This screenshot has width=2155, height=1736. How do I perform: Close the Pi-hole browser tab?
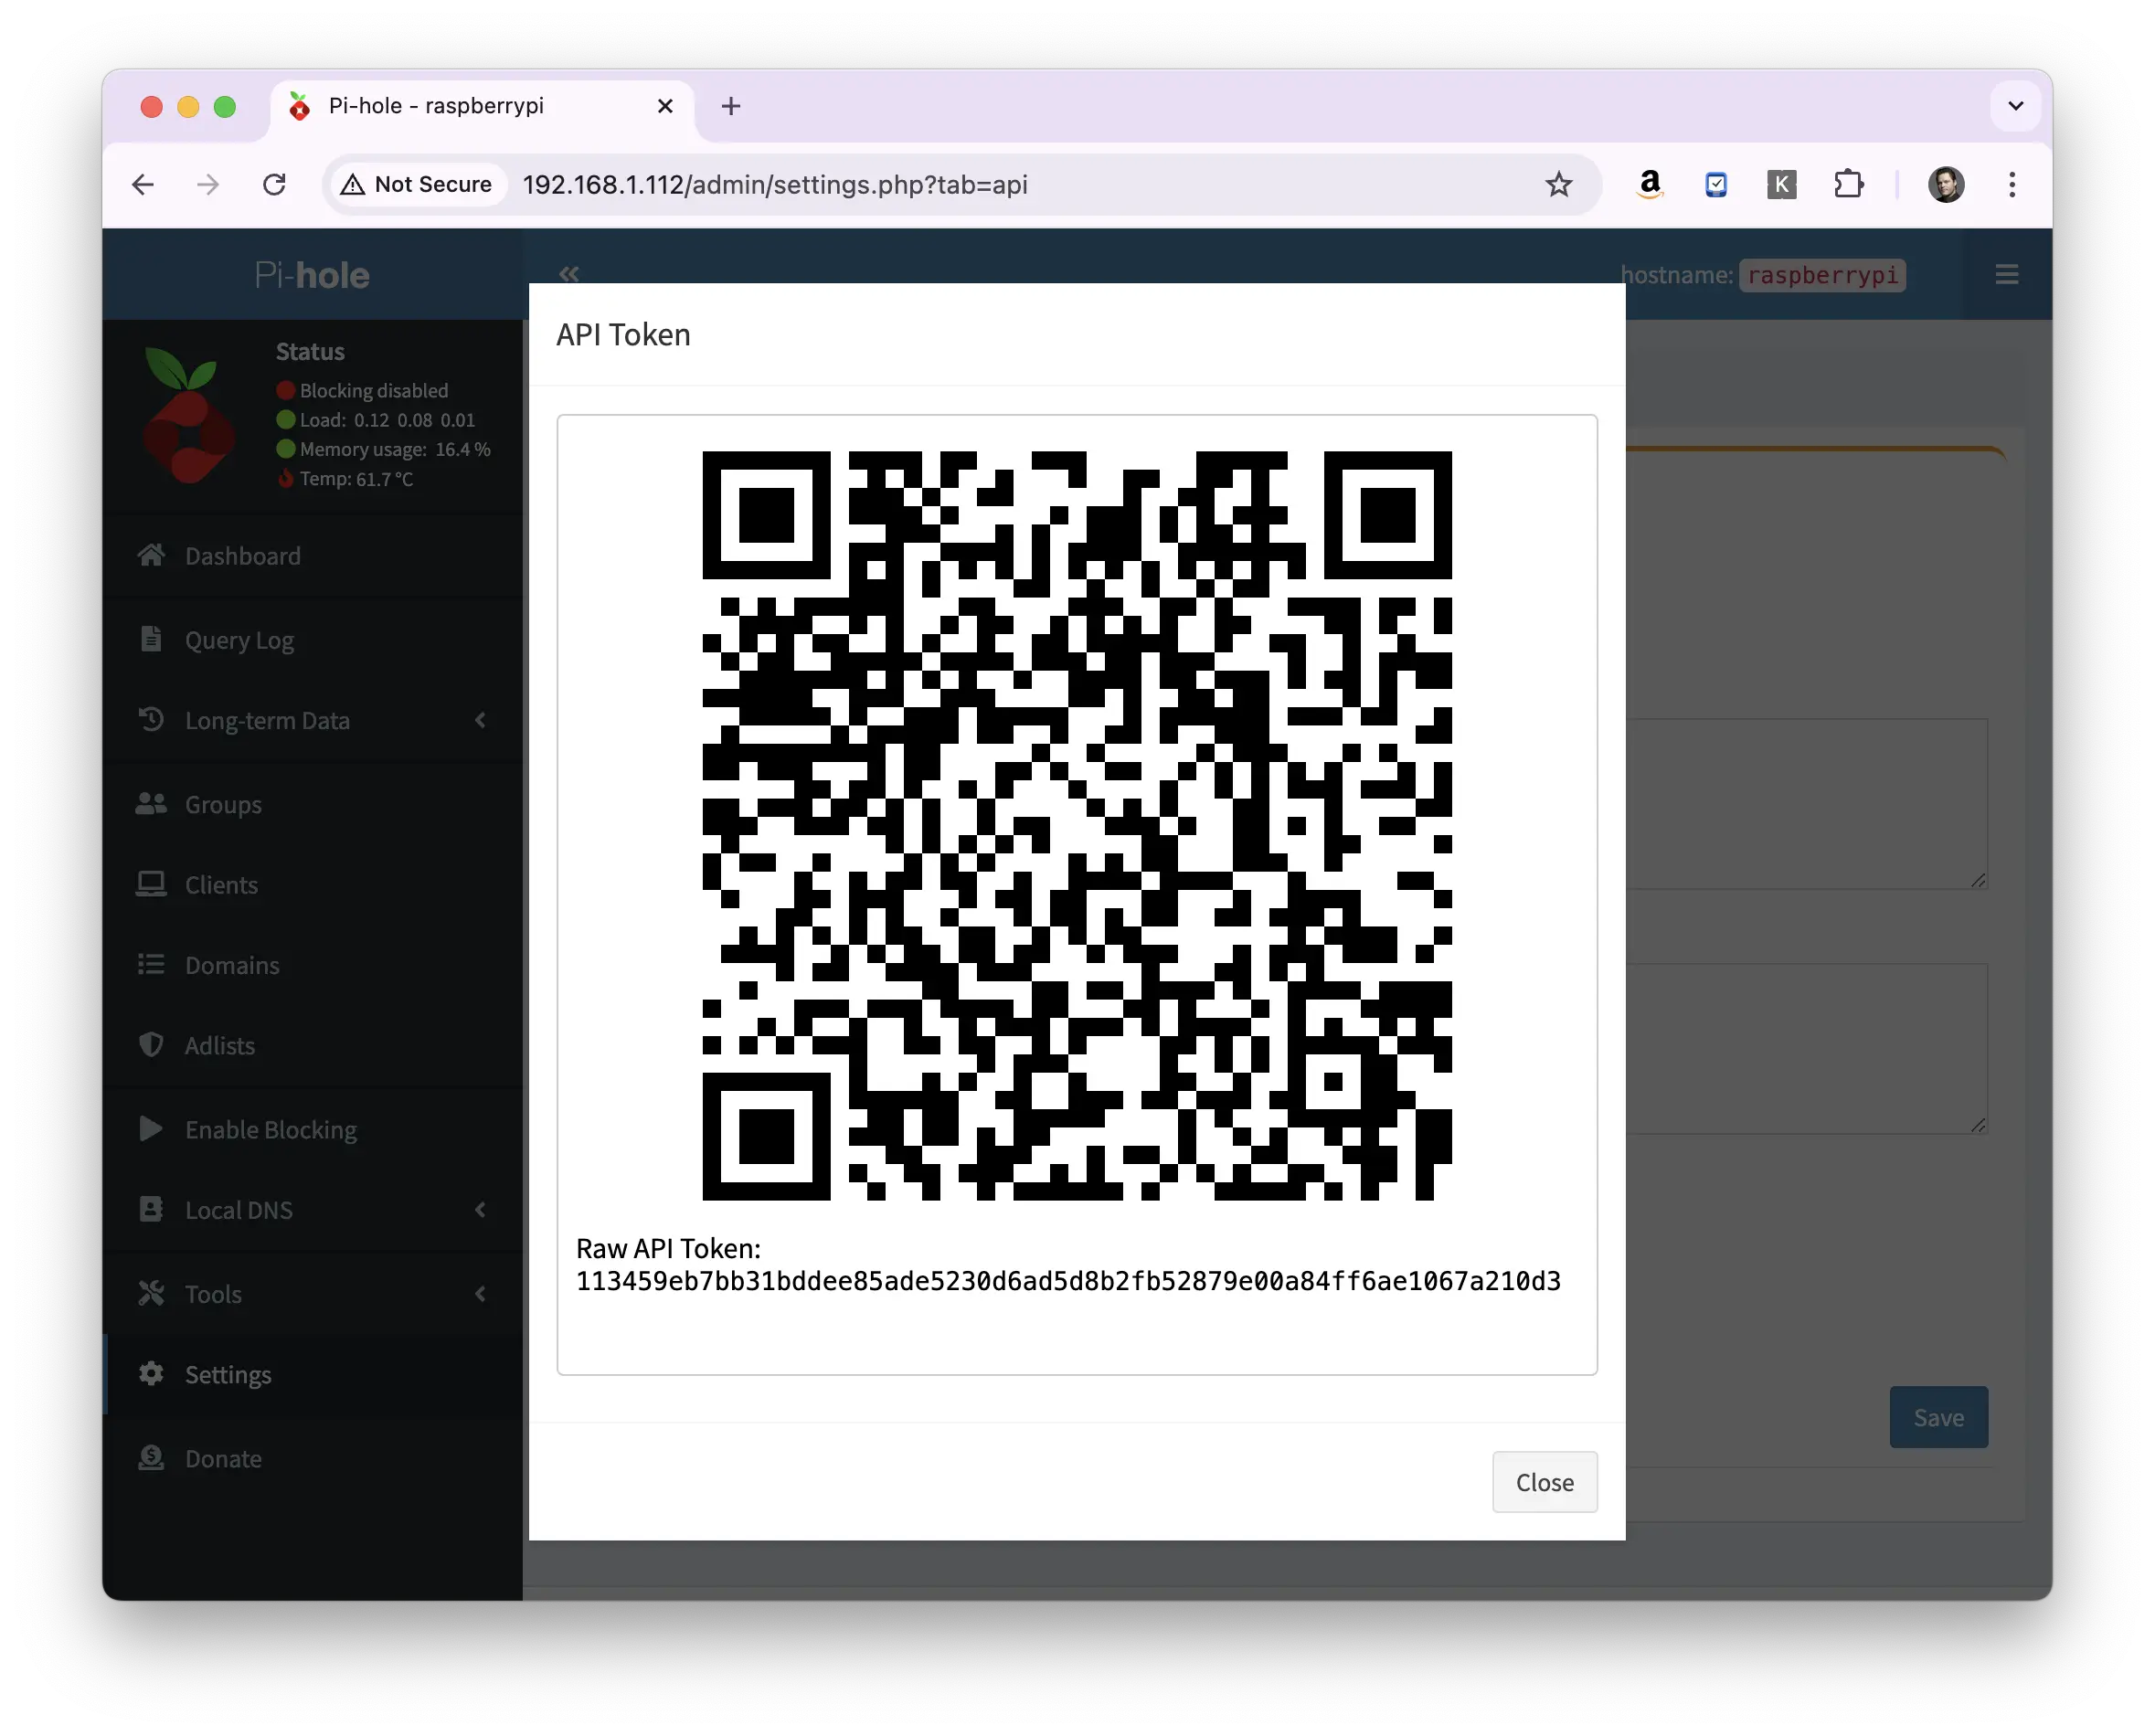point(665,106)
